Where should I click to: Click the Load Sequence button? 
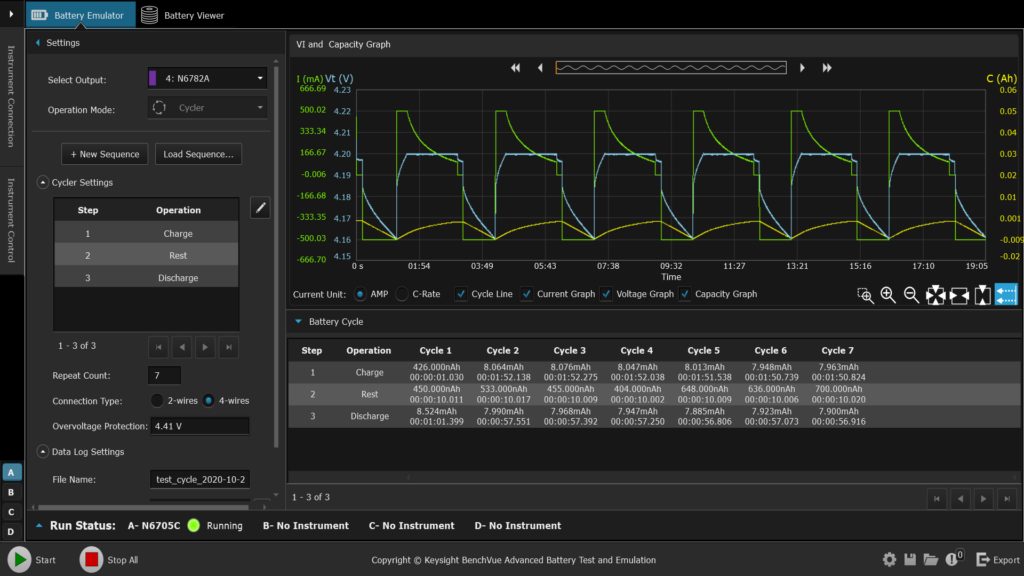click(x=199, y=154)
